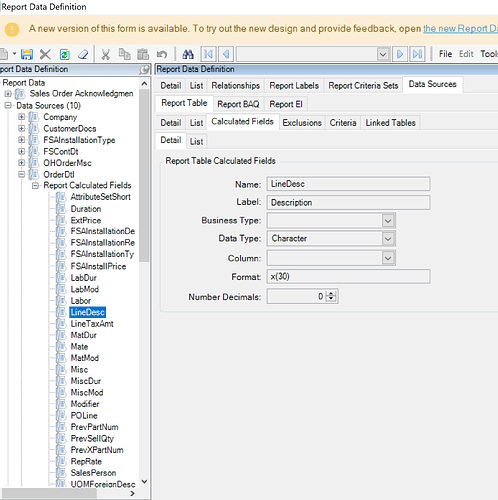
Task: Click the Save disk icon in toolbar
Action: (27, 54)
